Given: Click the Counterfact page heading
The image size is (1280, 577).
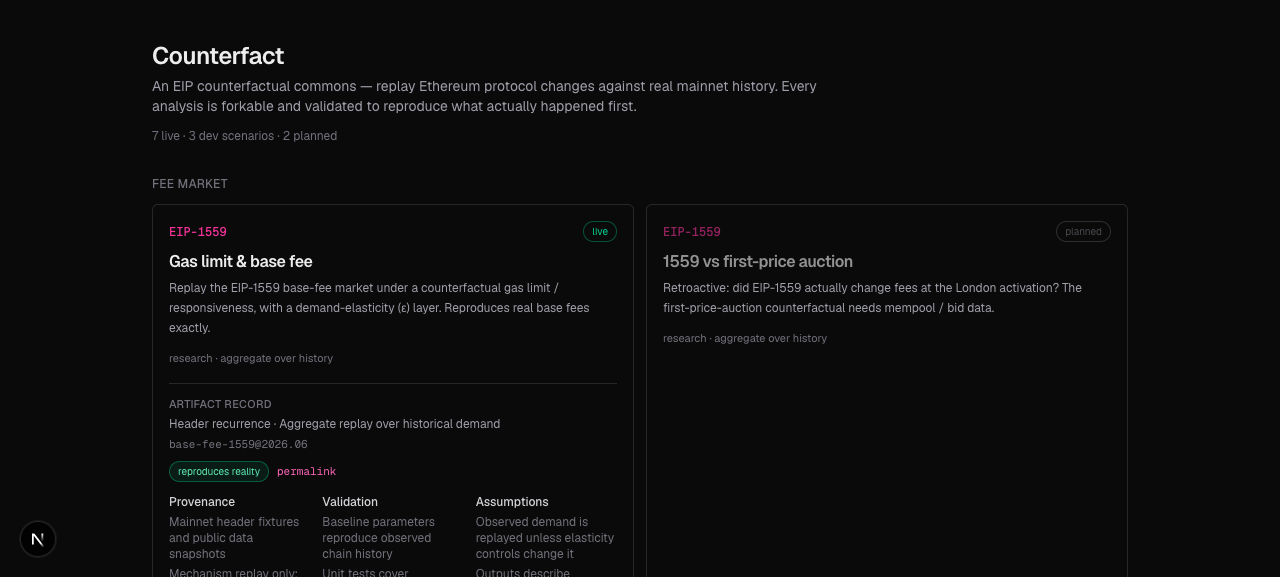Looking at the screenshot, I should point(218,56).
